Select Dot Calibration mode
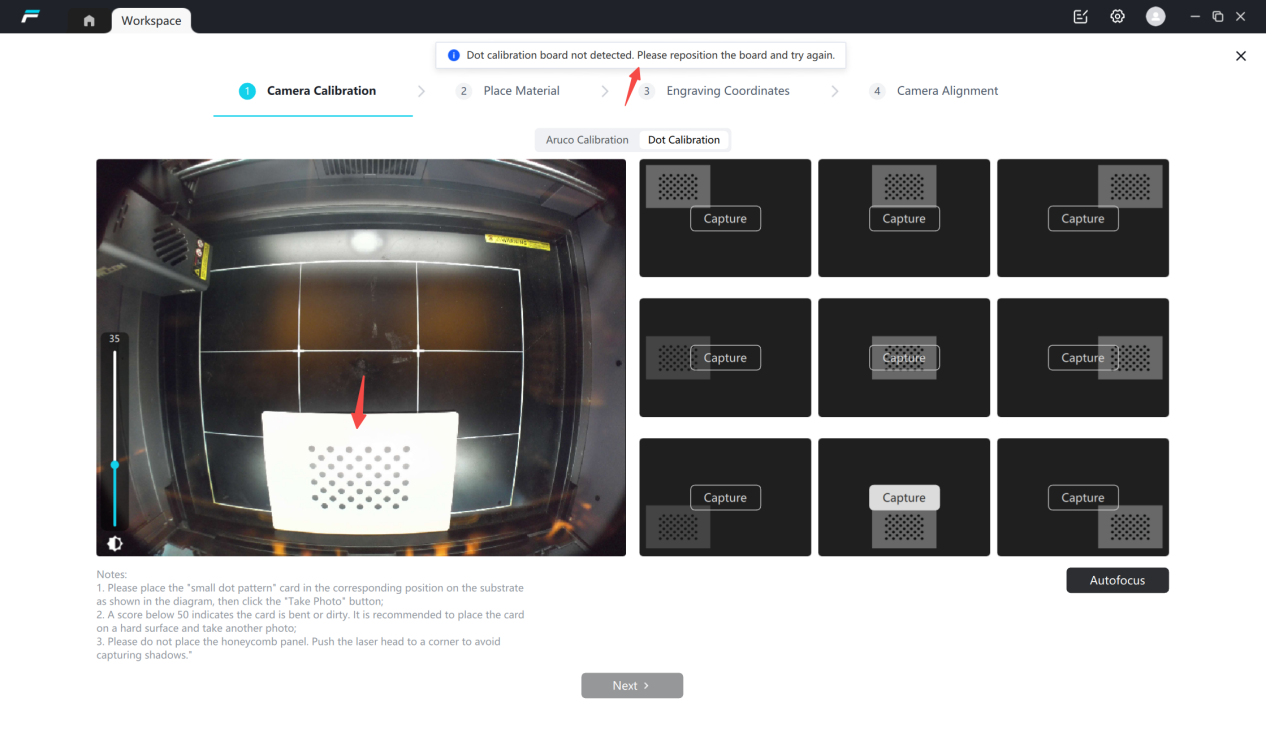The image size is (1266, 750). click(683, 140)
